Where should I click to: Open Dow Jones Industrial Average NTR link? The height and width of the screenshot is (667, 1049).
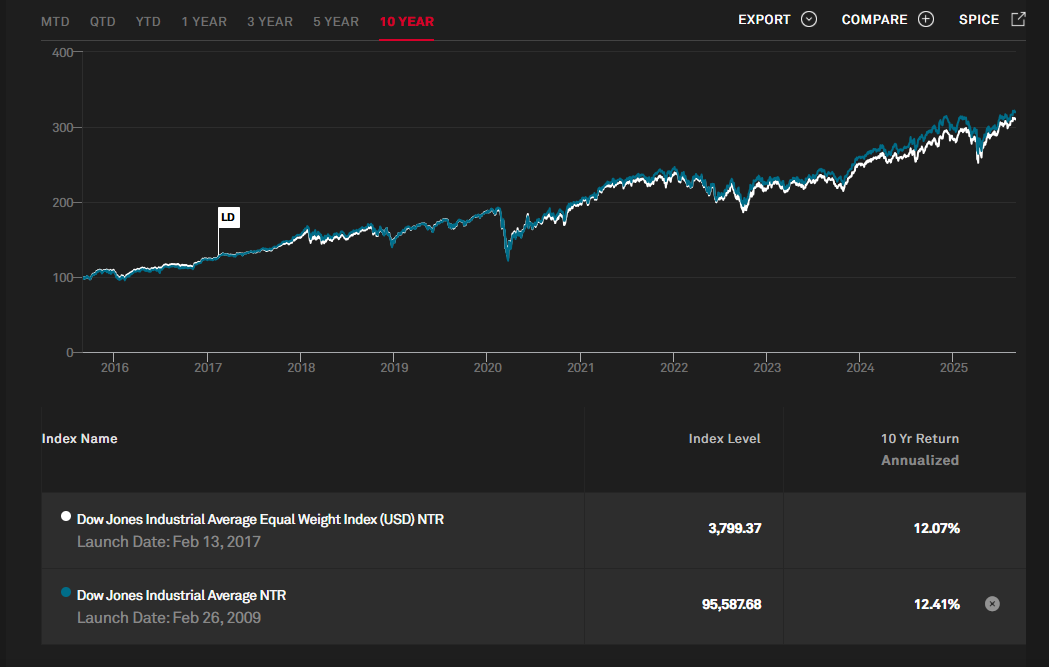(x=181, y=595)
